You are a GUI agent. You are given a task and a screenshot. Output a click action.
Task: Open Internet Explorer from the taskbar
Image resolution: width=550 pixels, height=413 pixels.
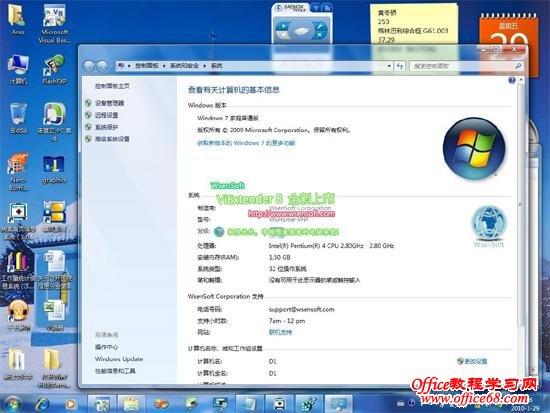click(42, 404)
